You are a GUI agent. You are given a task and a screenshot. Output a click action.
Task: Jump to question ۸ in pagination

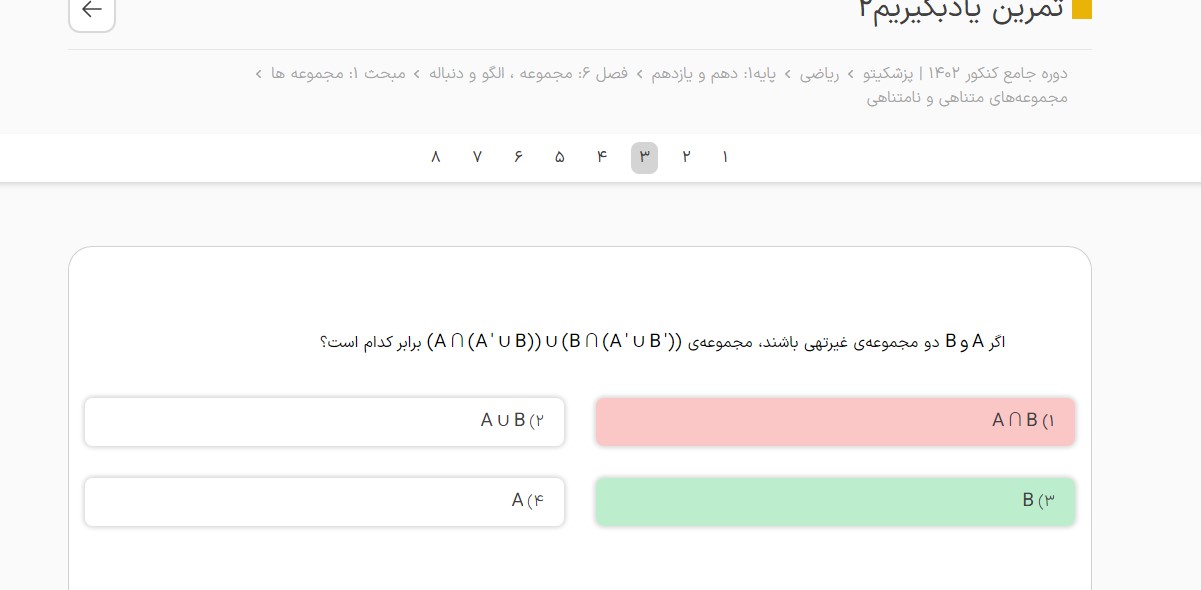(435, 157)
